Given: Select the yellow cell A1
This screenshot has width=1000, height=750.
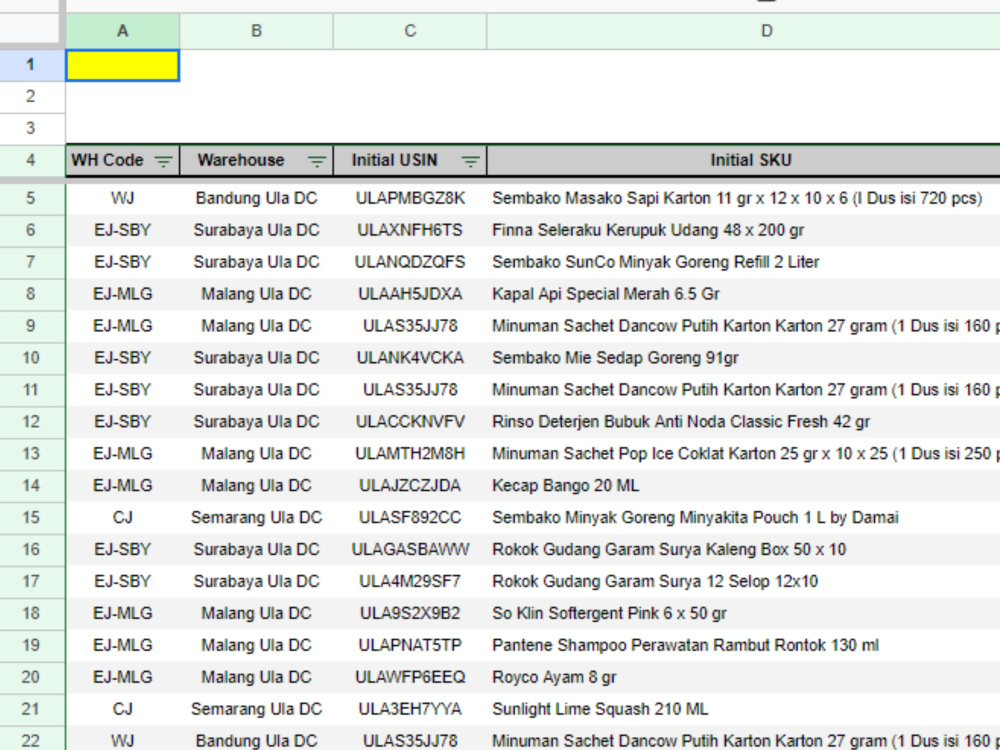Looking at the screenshot, I should coord(122,65).
